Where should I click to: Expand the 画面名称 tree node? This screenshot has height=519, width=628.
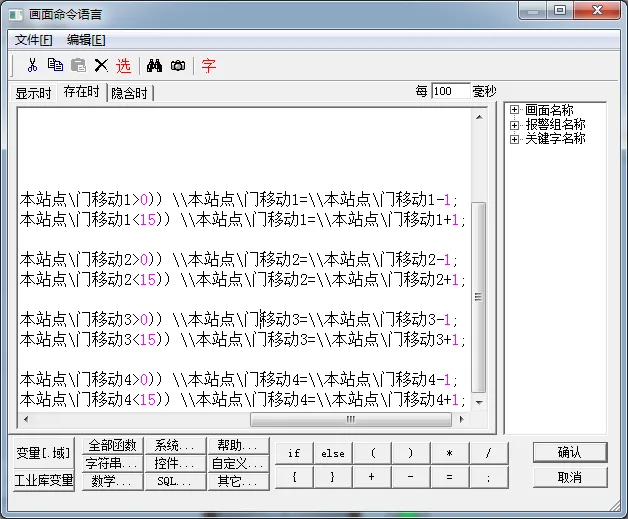[x=514, y=110]
